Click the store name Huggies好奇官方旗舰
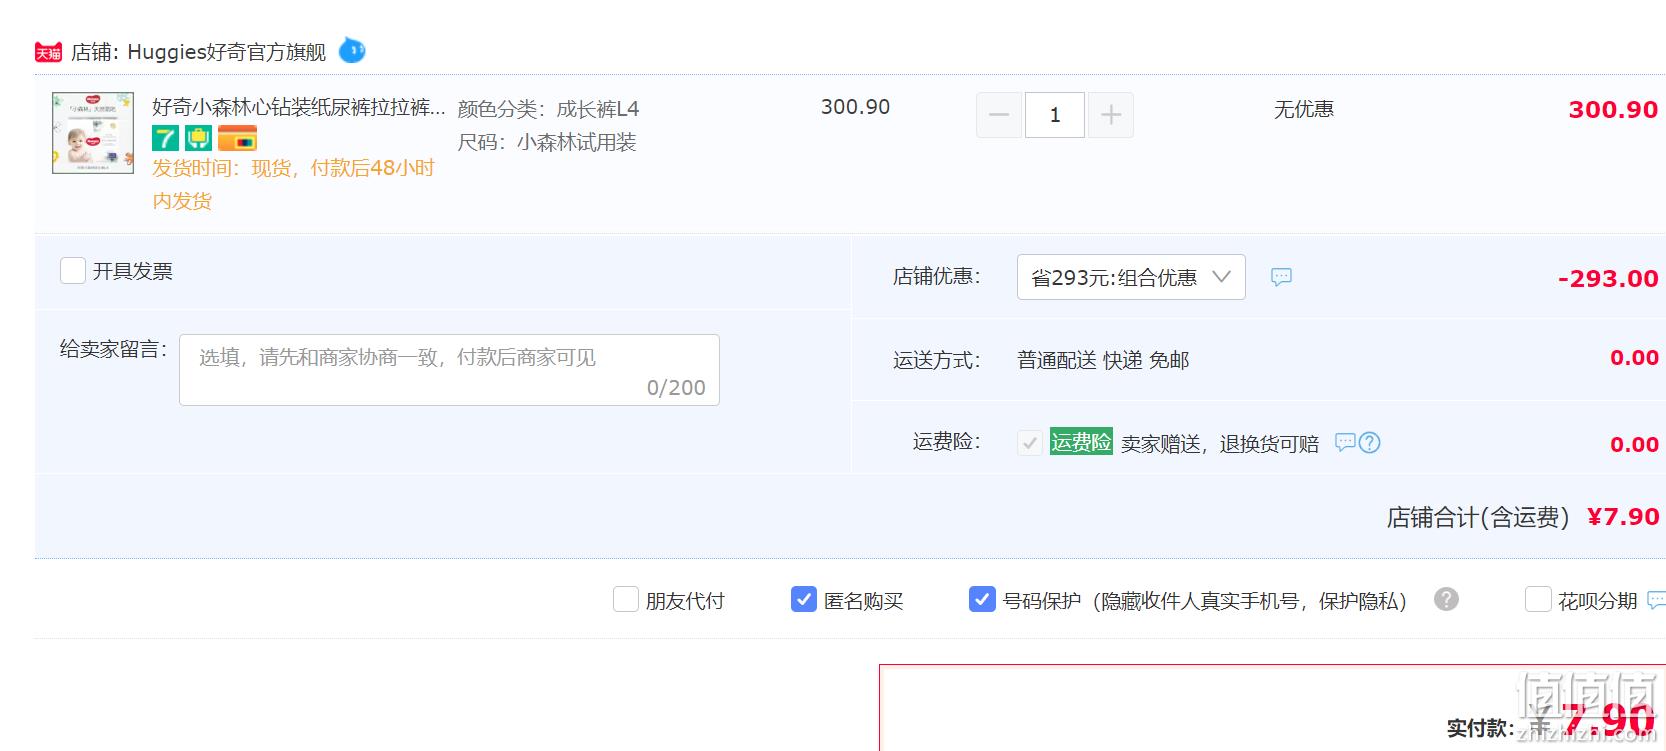 click(226, 52)
